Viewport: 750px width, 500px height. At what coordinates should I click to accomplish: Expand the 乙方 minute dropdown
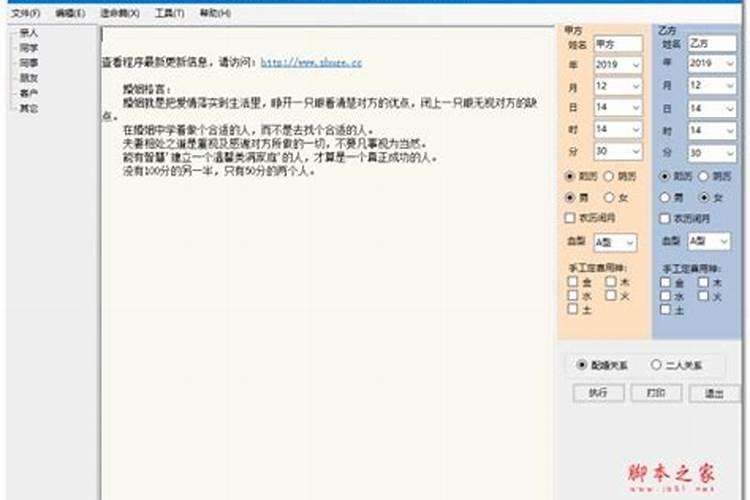pyautogui.click(x=729, y=154)
